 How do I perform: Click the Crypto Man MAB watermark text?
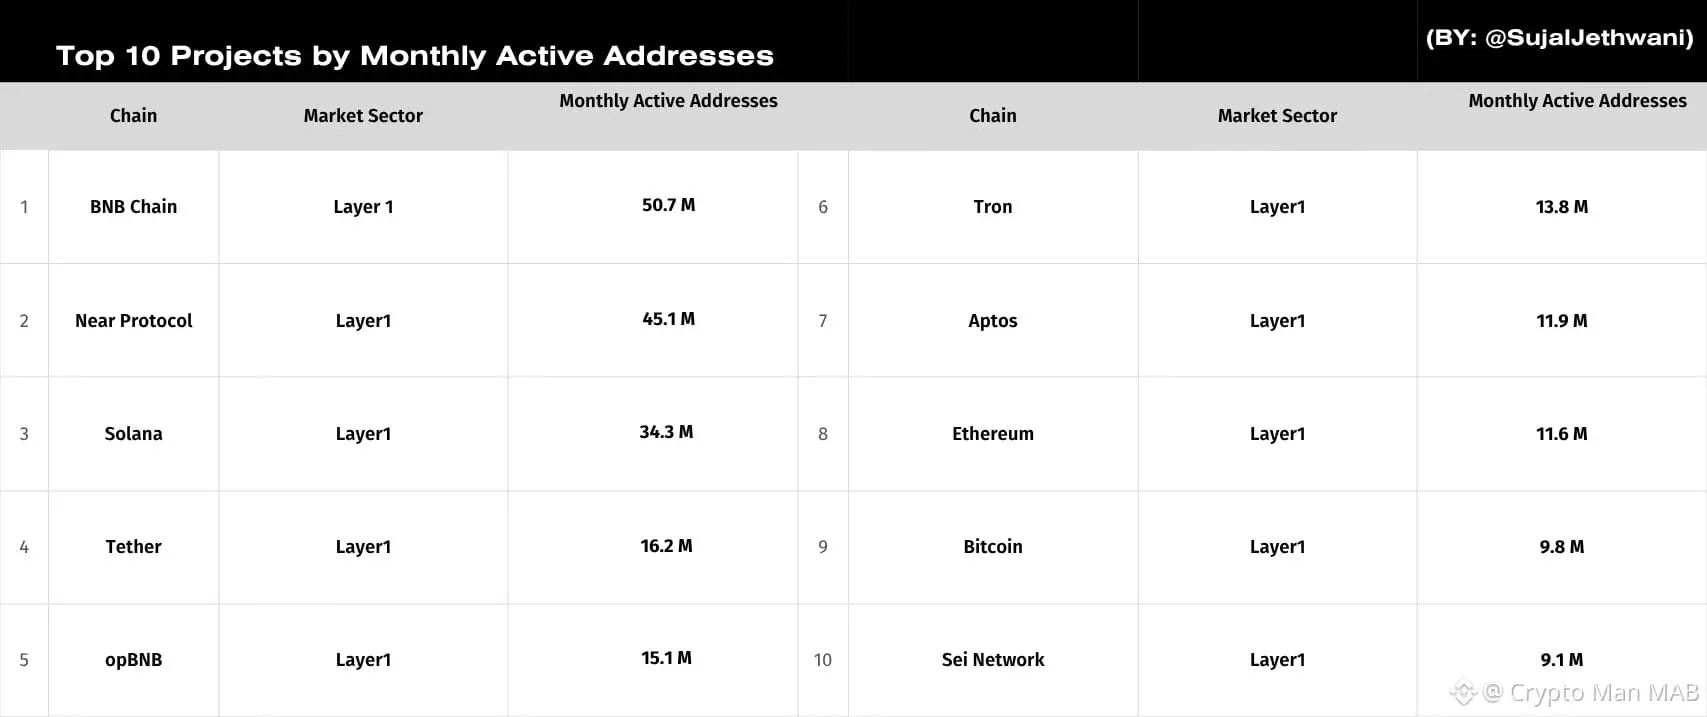1604,692
